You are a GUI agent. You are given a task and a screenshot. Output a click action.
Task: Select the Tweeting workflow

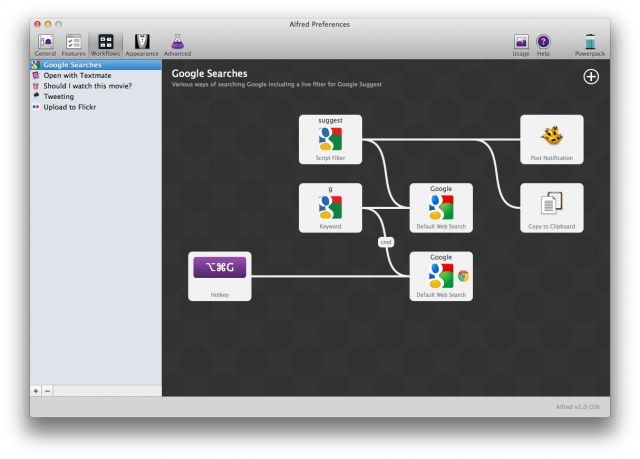click(58, 96)
